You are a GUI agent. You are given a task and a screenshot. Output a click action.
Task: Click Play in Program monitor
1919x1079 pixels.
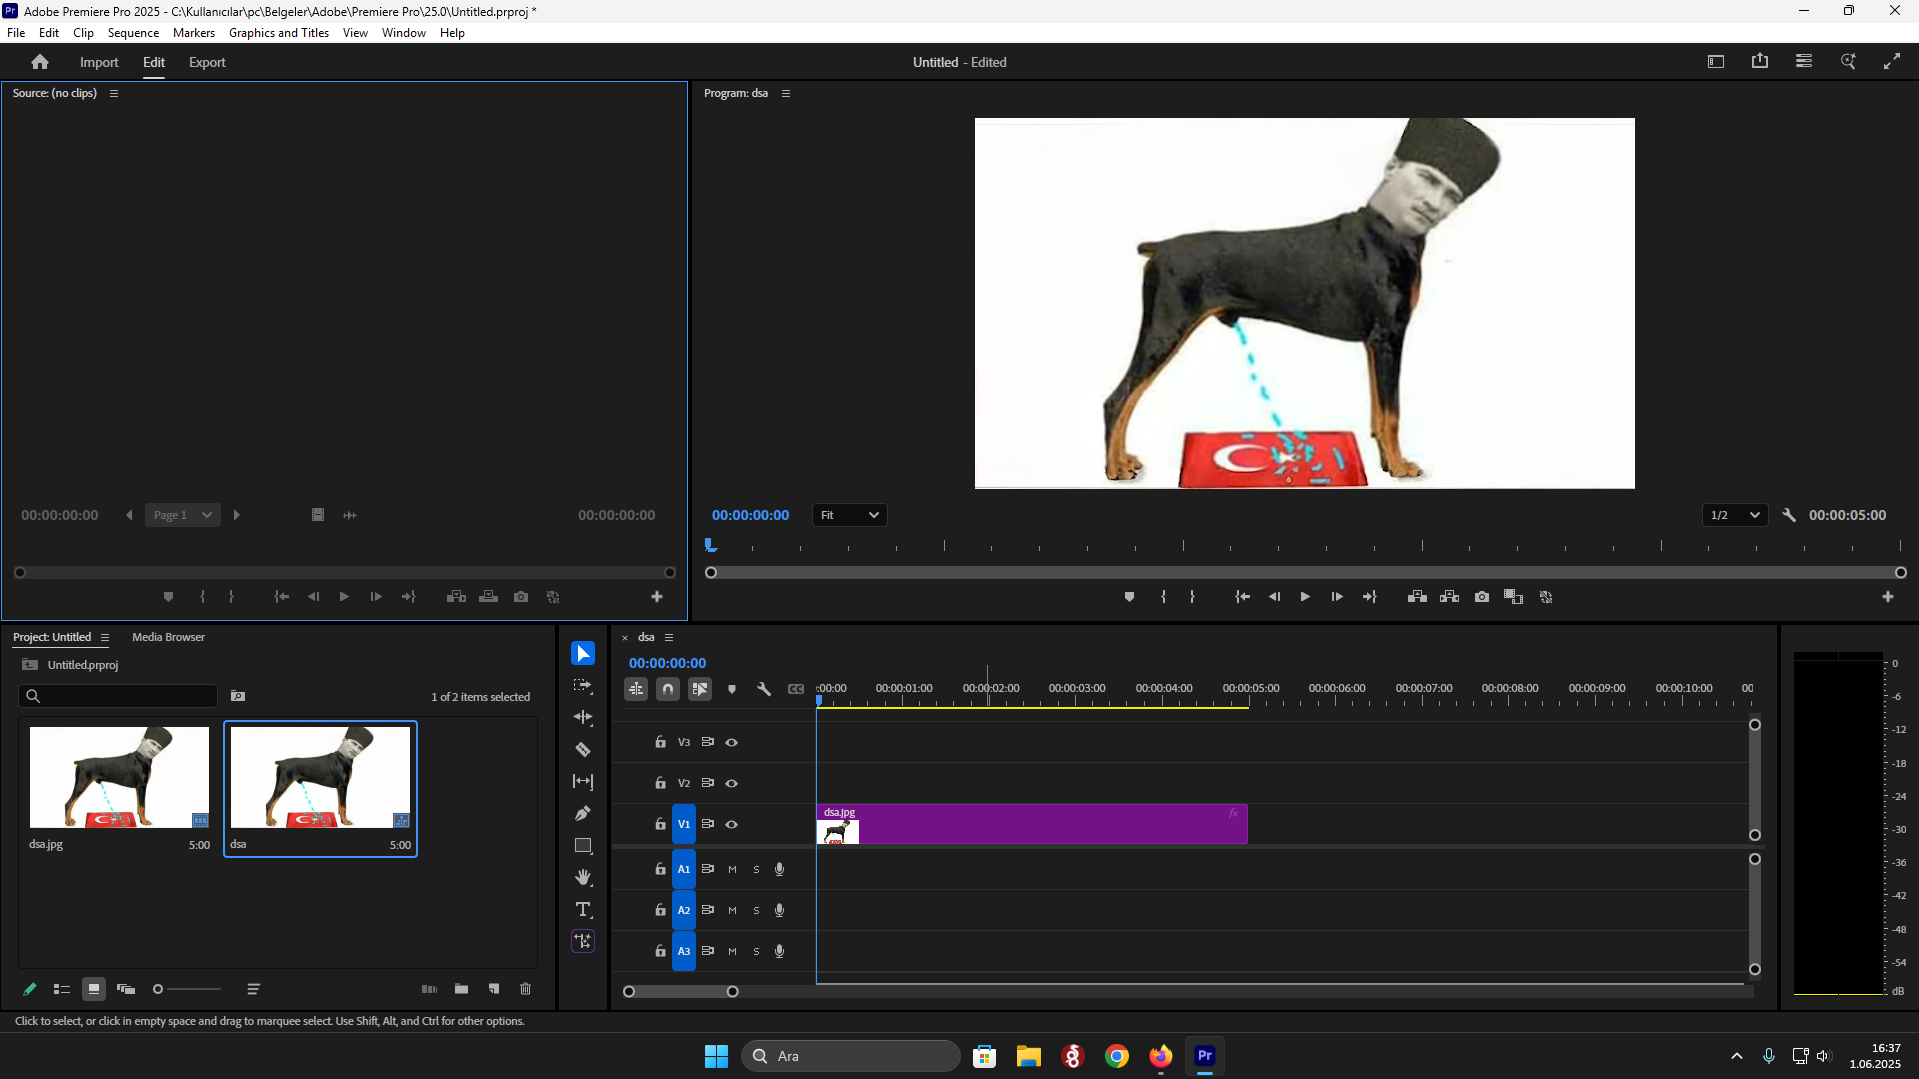(1305, 597)
